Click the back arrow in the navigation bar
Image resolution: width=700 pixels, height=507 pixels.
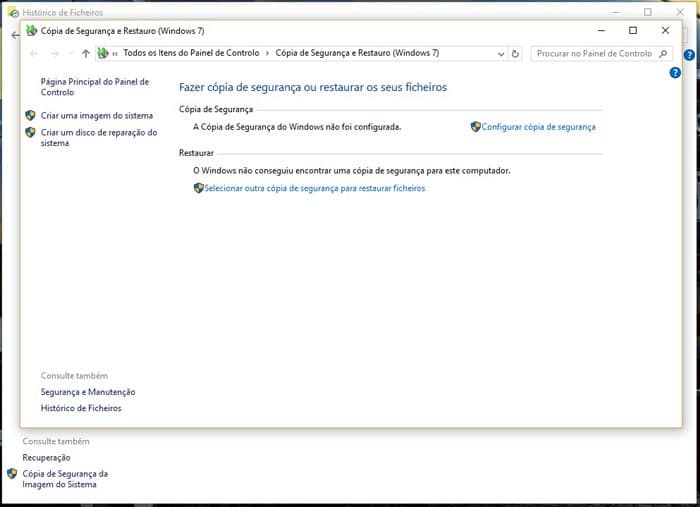pyautogui.click(x=34, y=54)
